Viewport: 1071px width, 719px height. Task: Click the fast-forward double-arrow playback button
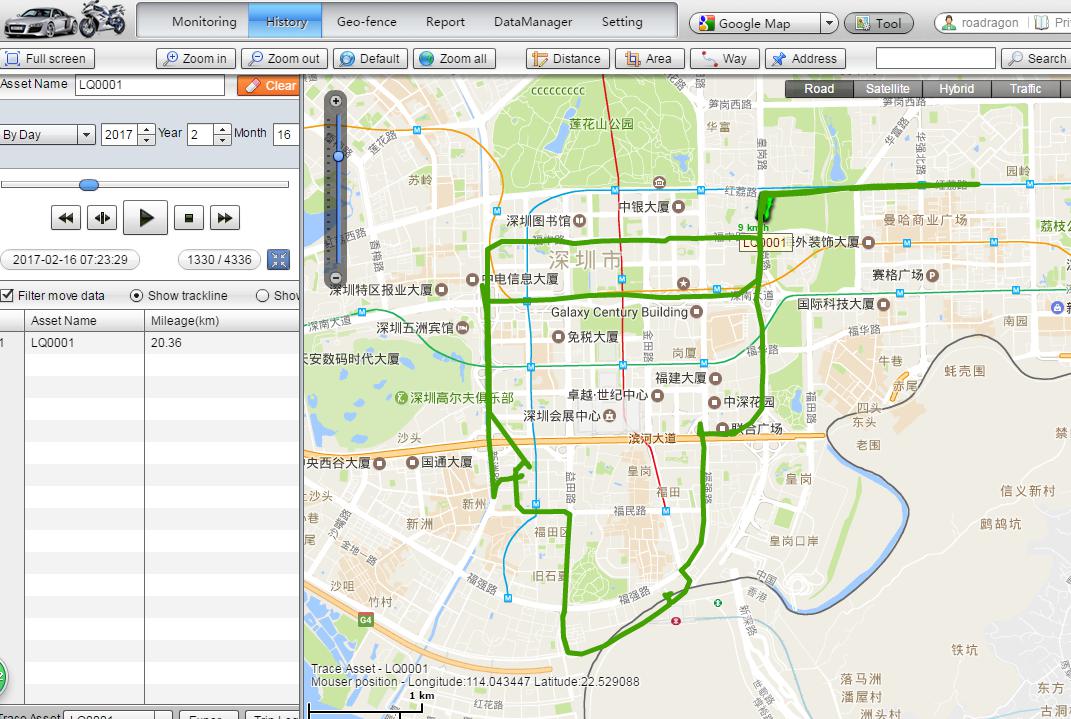225,218
